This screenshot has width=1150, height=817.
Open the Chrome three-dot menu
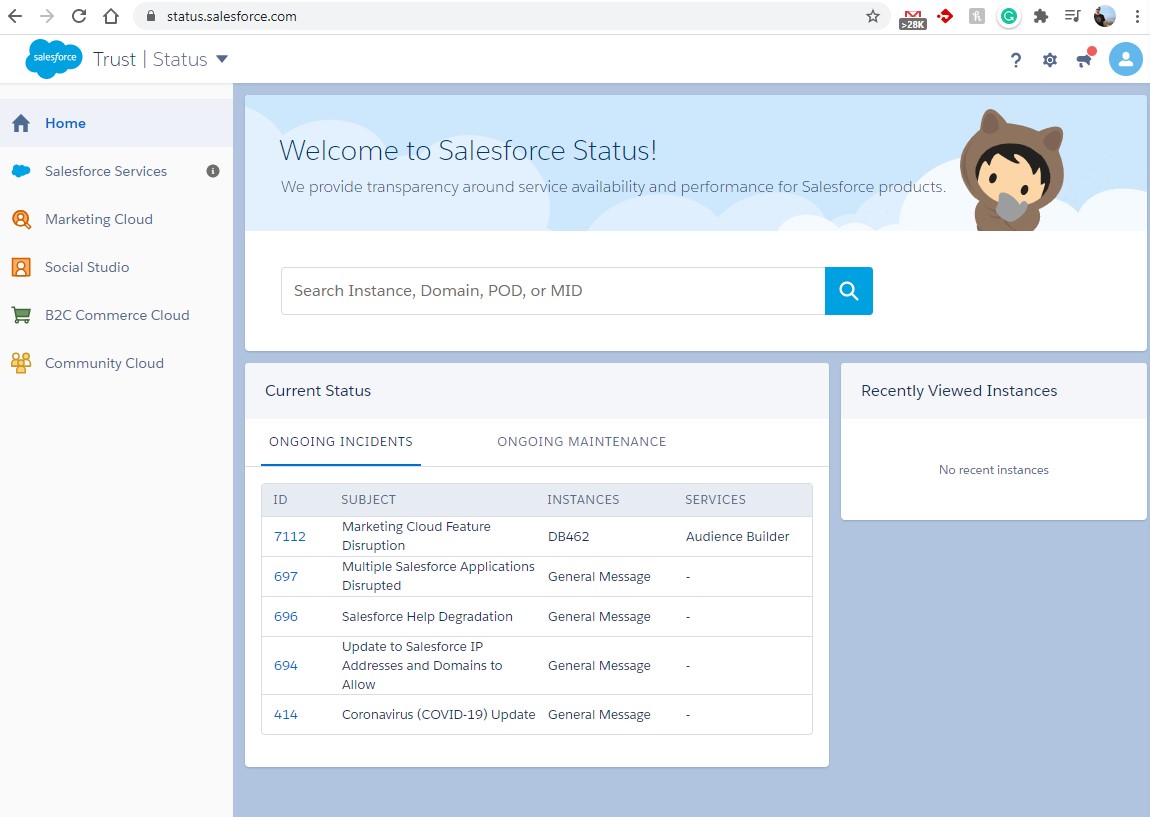pos(1136,16)
